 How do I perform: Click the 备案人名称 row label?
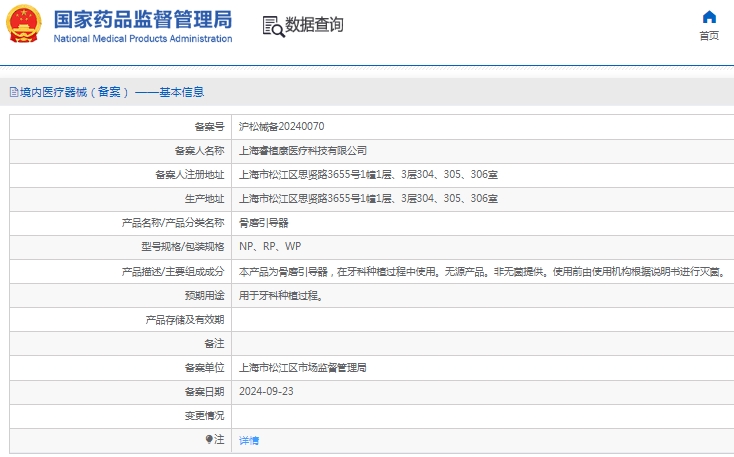(199, 151)
